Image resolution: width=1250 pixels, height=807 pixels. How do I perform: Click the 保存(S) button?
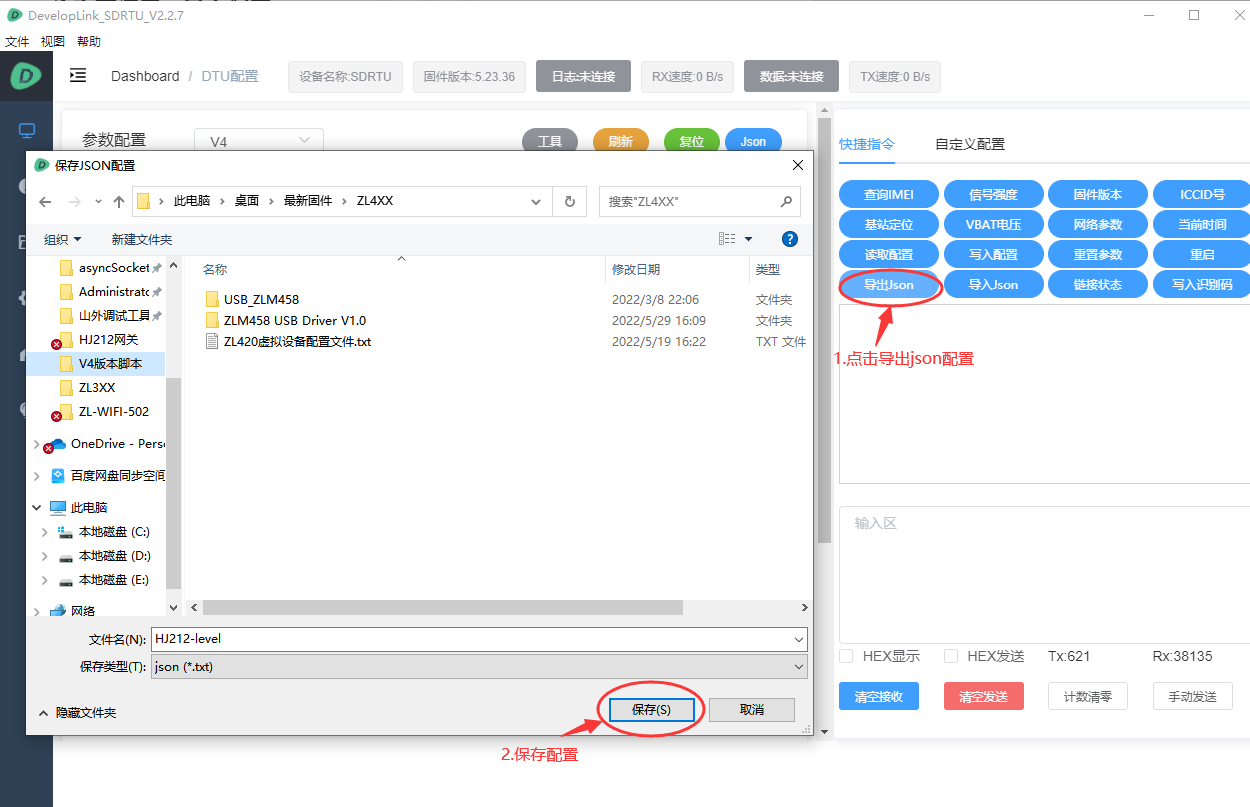click(651, 709)
